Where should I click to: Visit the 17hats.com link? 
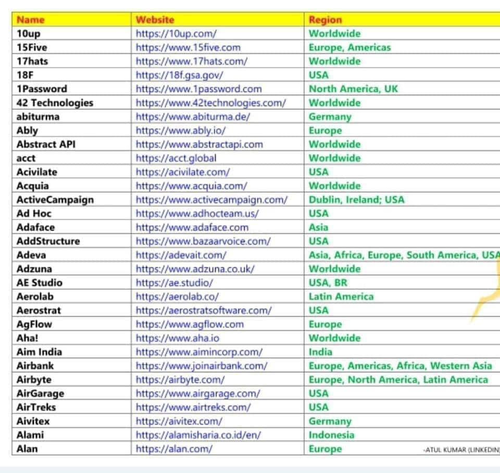click(191, 61)
